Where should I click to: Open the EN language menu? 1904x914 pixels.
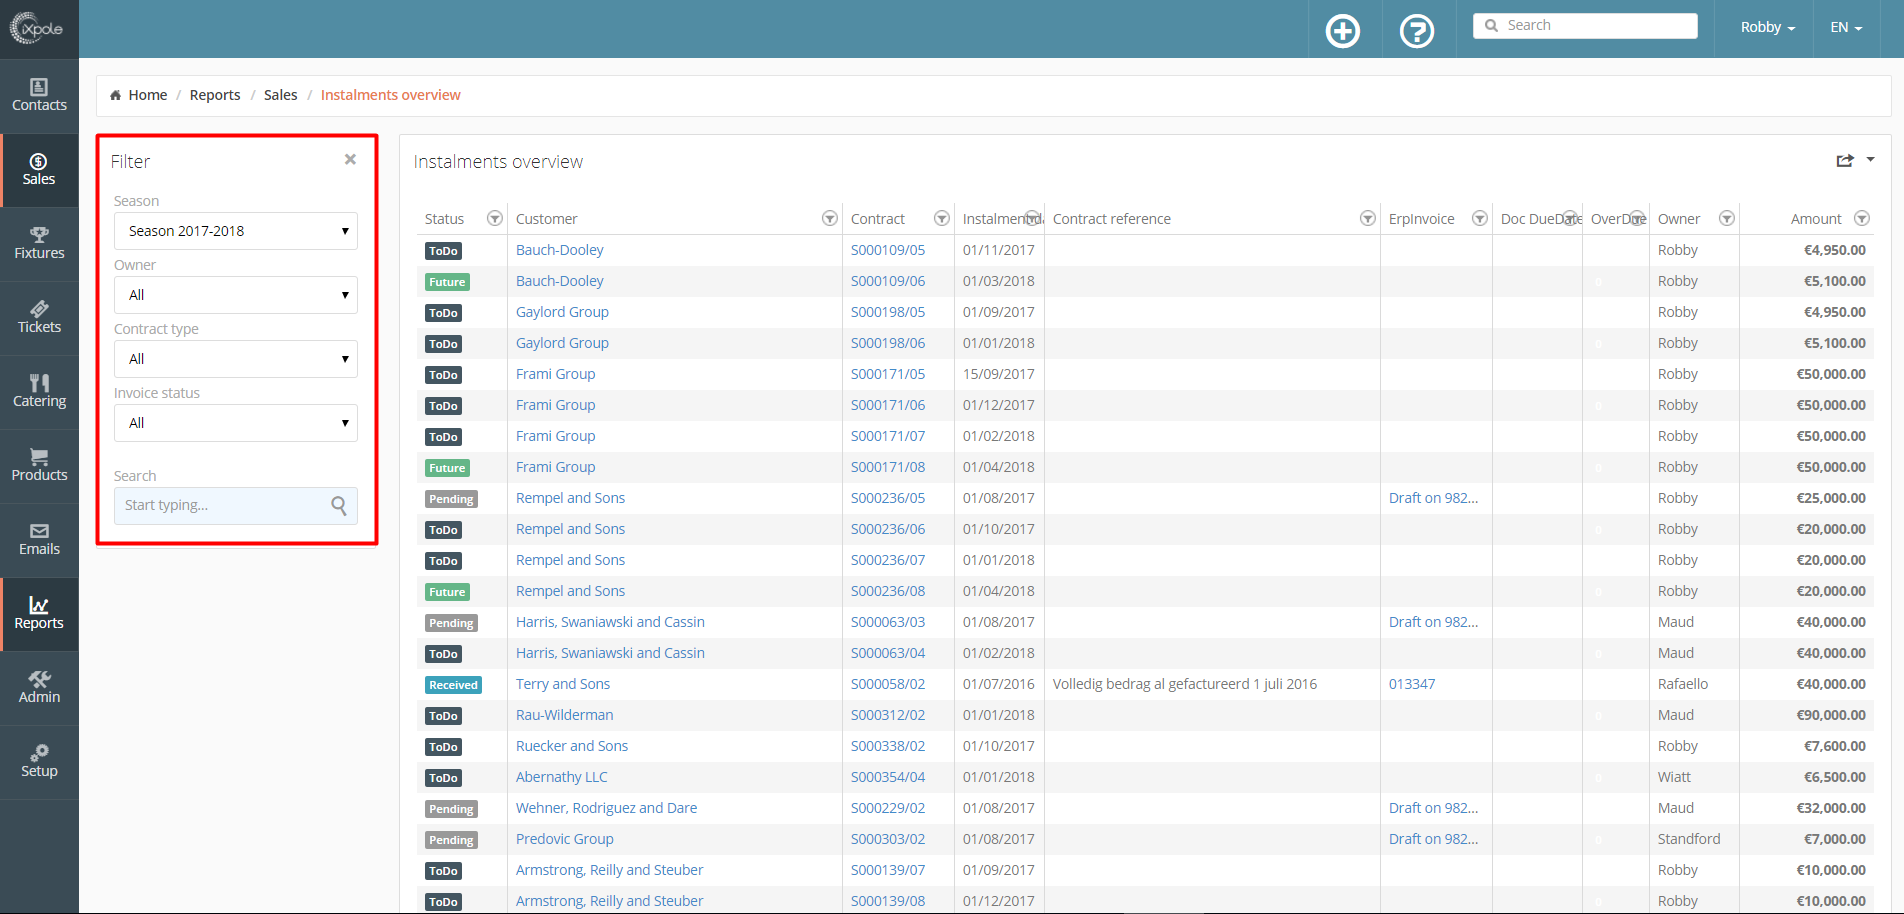click(x=1846, y=27)
